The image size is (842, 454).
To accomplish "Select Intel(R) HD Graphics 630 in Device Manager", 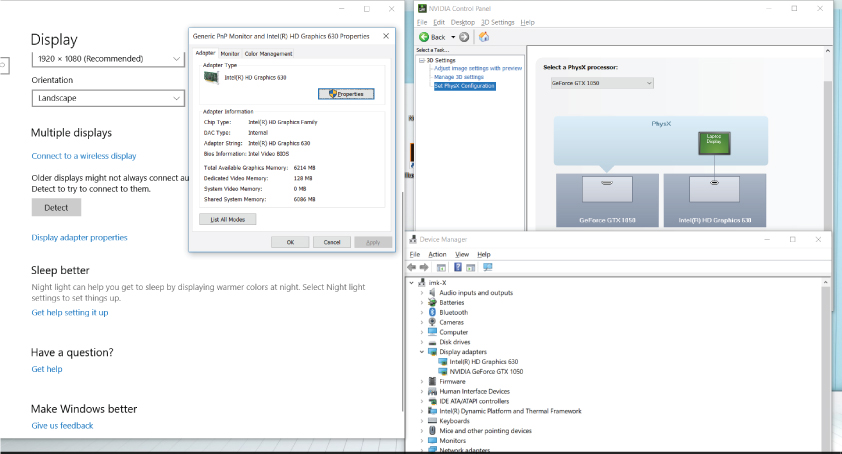I will tap(483, 362).
